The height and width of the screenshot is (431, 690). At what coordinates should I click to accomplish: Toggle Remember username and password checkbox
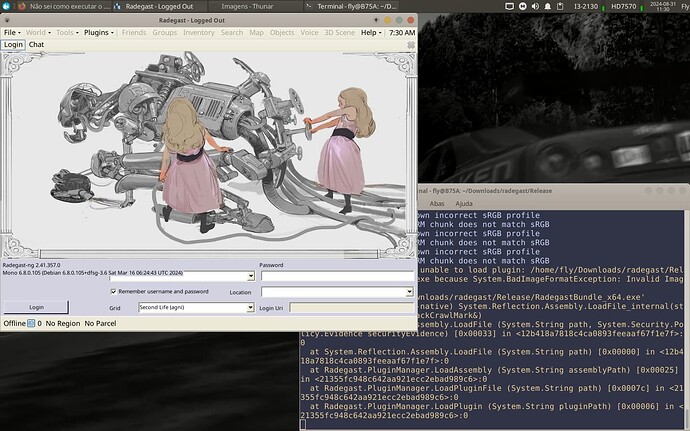(x=114, y=291)
